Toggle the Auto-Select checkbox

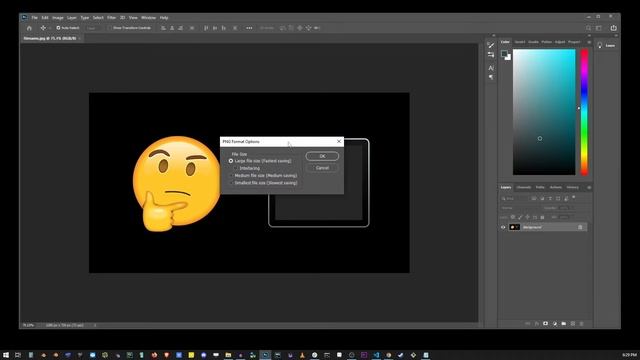tap(58, 28)
